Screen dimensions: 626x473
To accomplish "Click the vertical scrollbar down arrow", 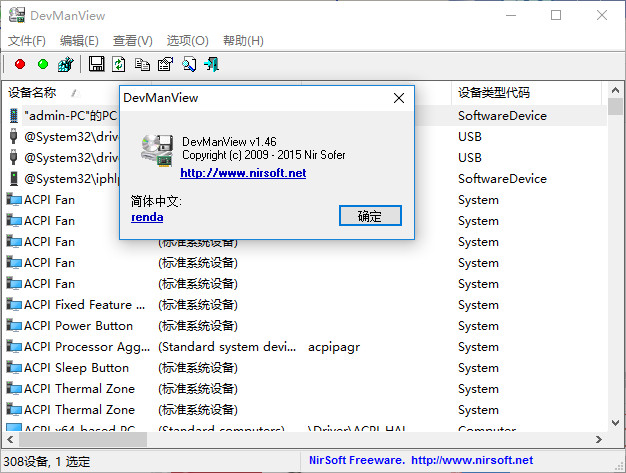I will tap(615, 423).
